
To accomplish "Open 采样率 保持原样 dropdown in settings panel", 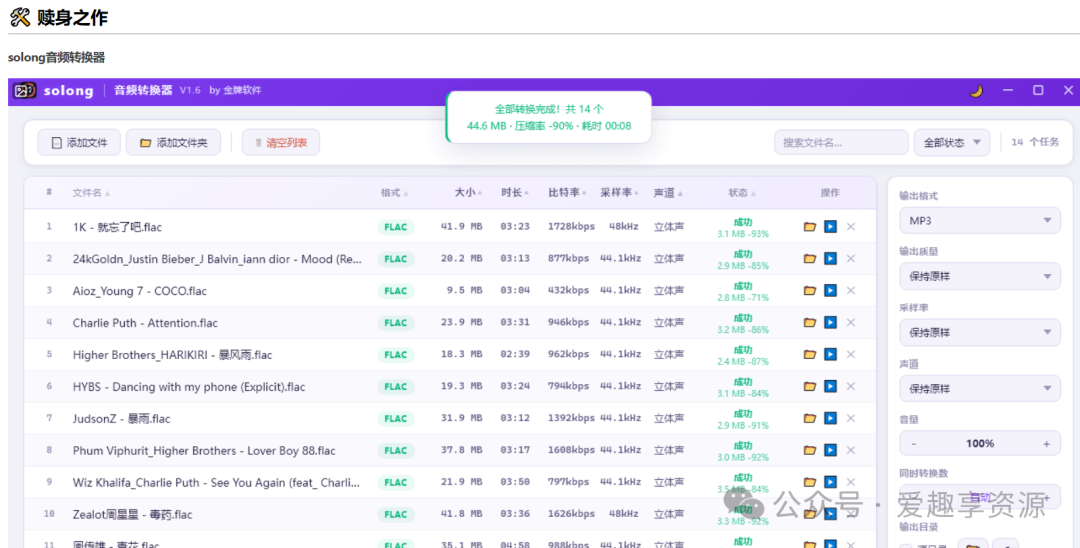I will pyautogui.click(x=979, y=332).
